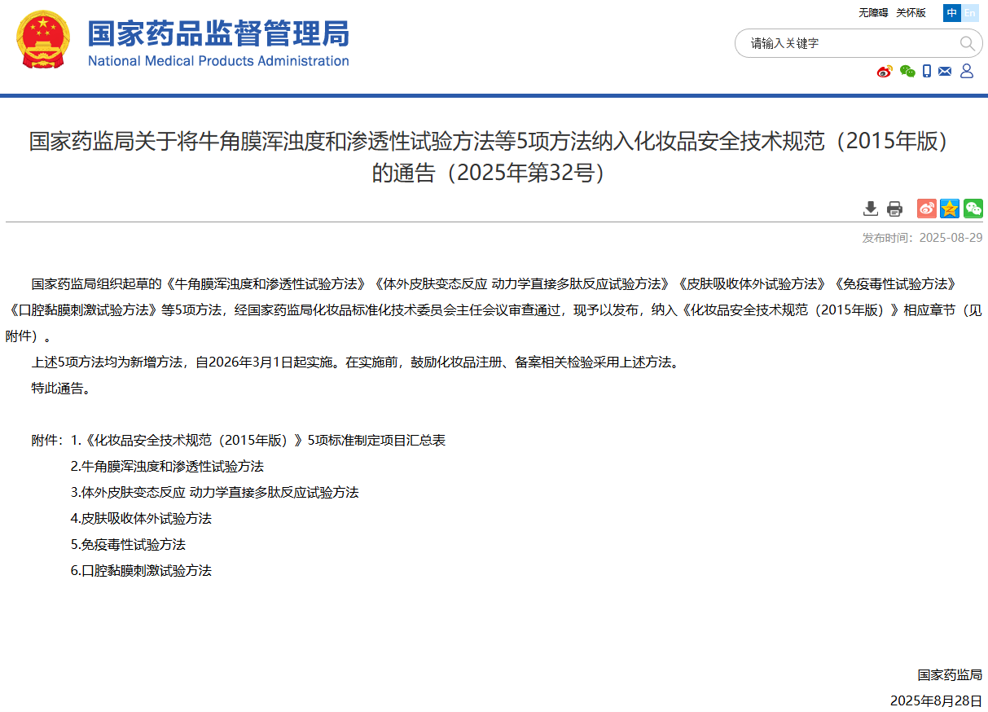Select En English language toggle
This screenshot has height=712, width=988.
pos(969,13)
